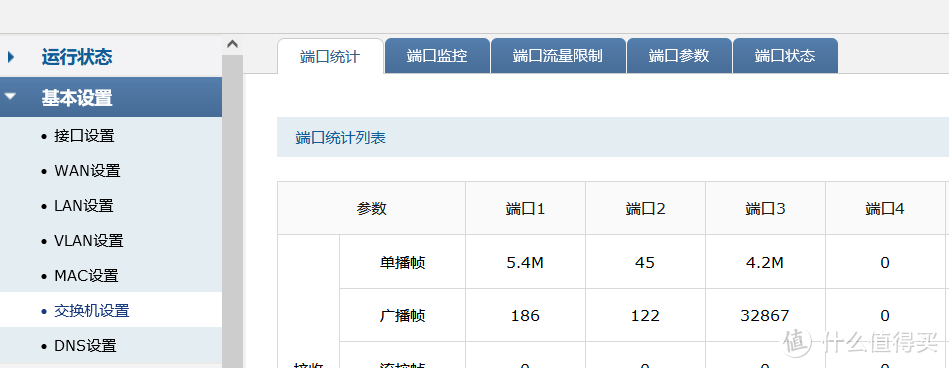Image resolution: width=949 pixels, height=368 pixels.
Task: Click the 45 unicast value for port 2
Action: coord(645,263)
